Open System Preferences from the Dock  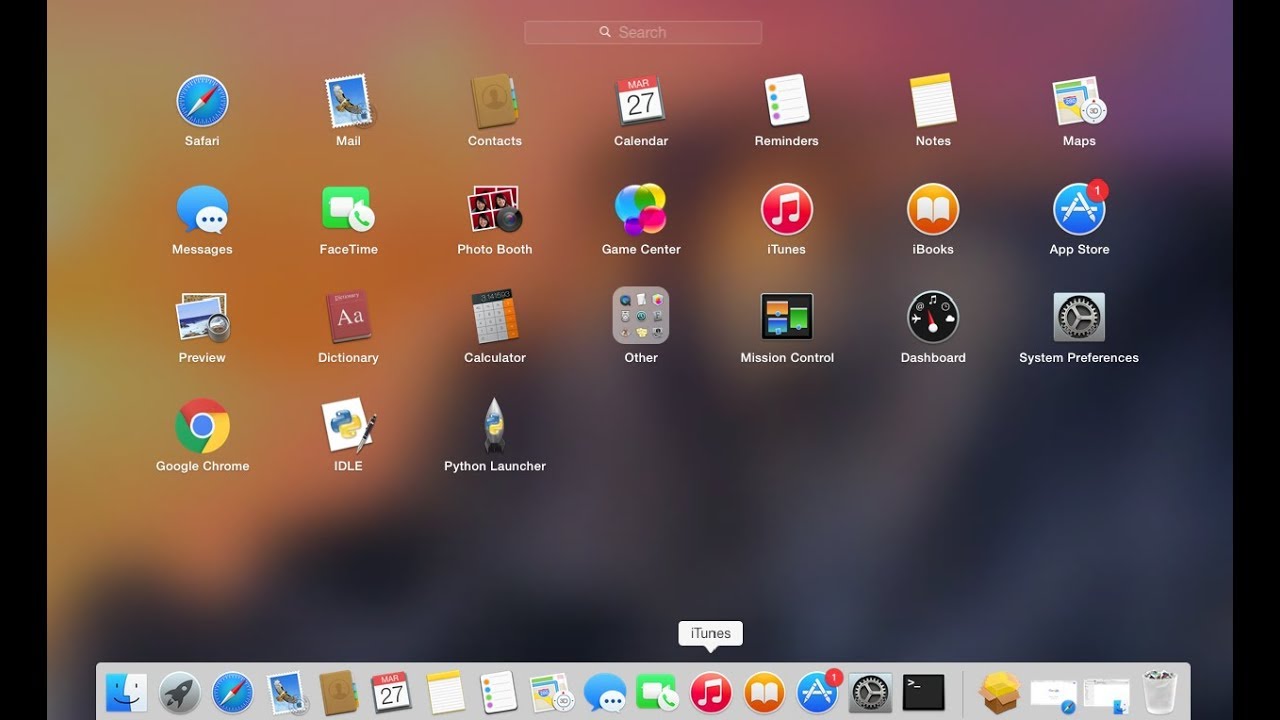coord(870,692)
